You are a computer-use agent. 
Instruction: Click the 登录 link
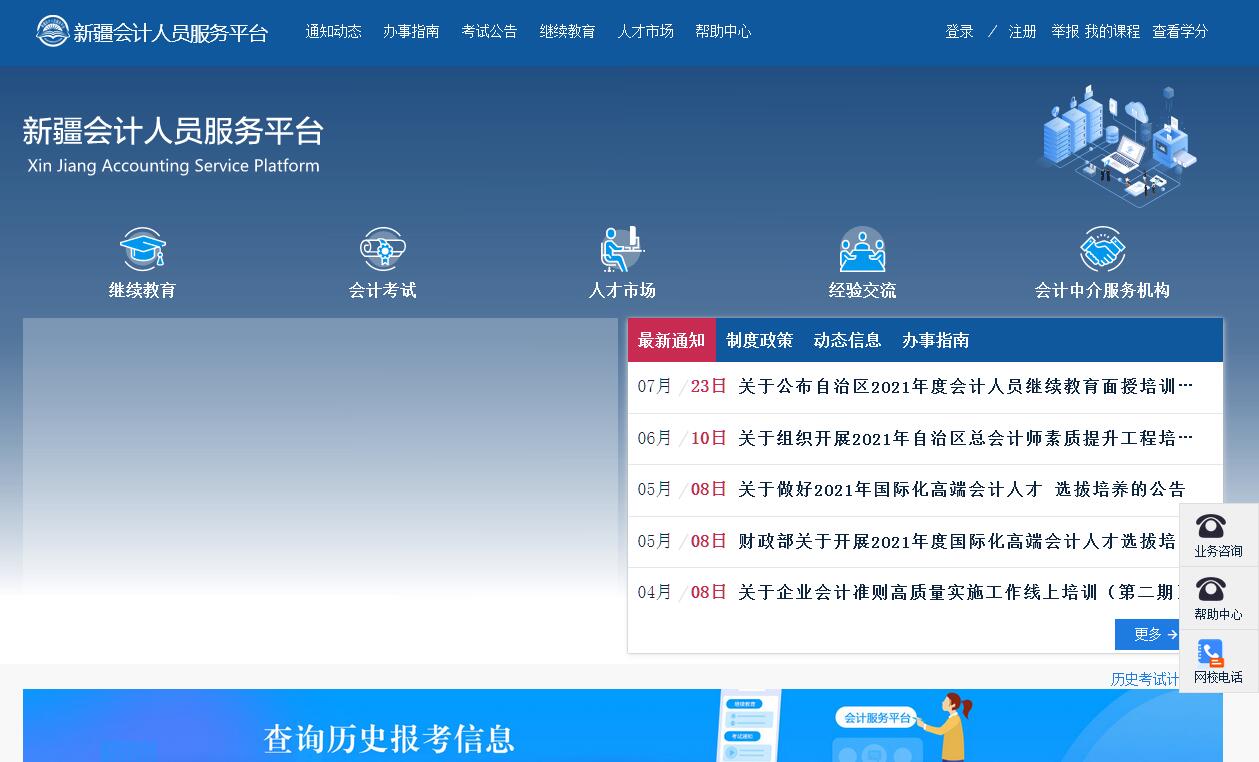pyautogui.click(x=959, y=32)
